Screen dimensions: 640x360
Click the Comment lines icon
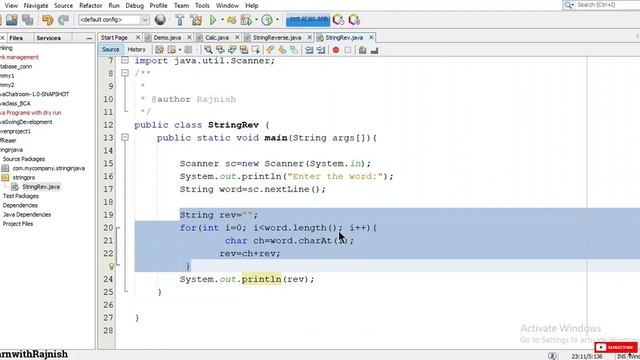pos(362,50)
